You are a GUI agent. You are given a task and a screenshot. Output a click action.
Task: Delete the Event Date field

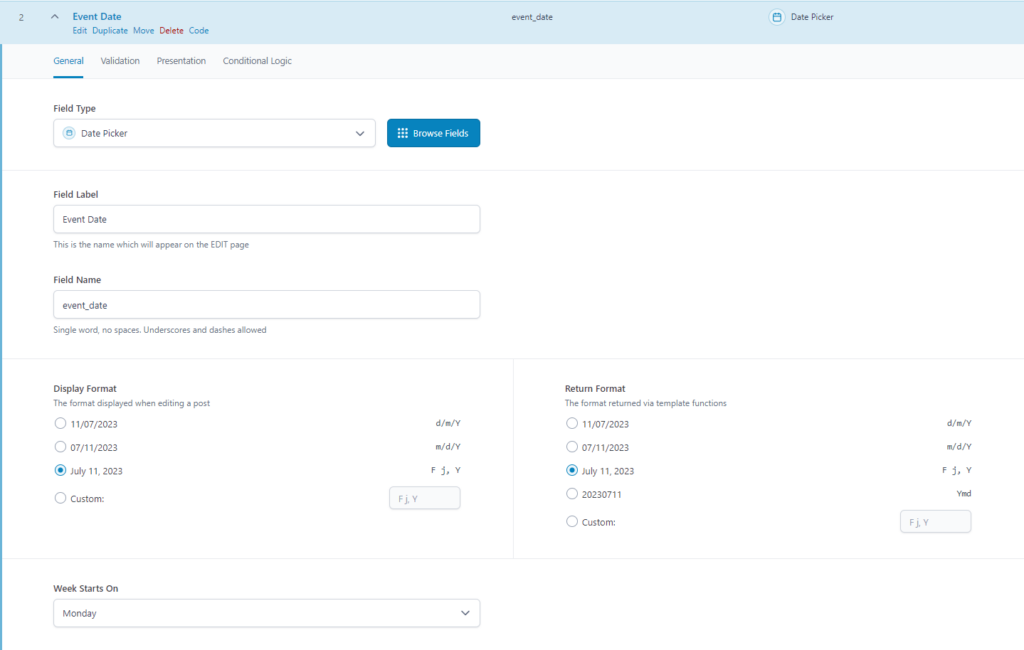point(171,31)
